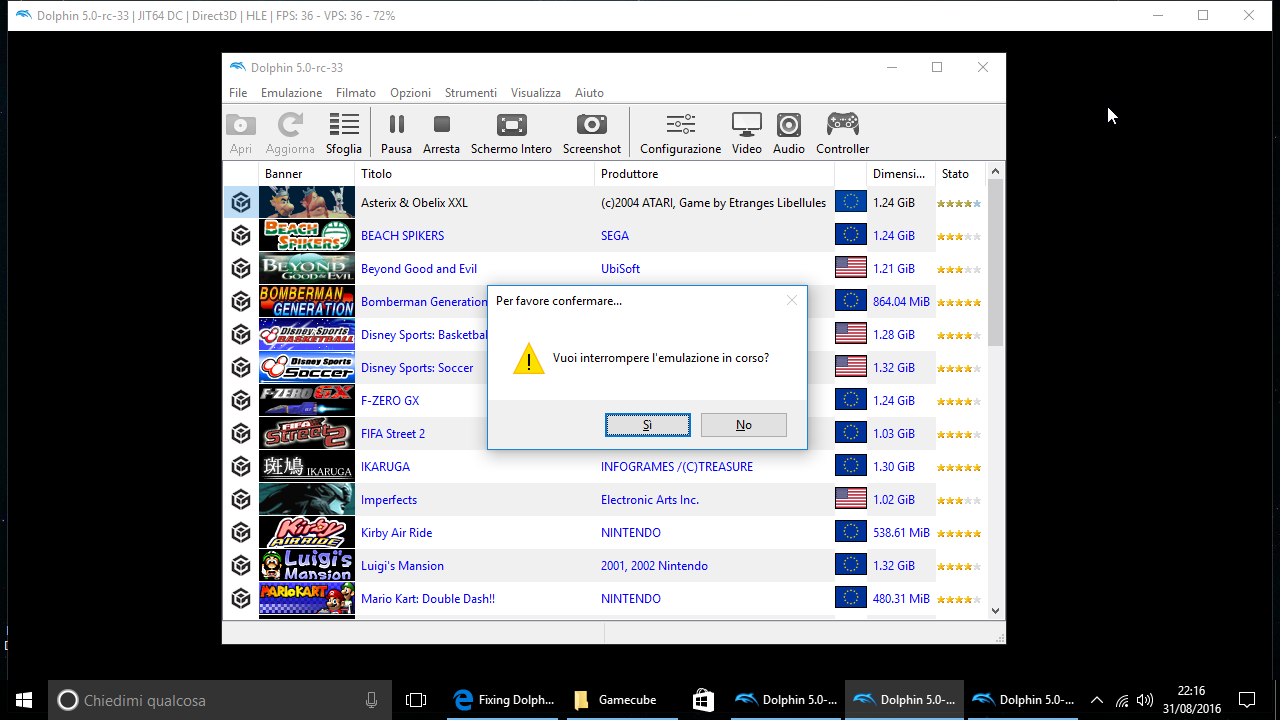Click the Kirby Air Ride banner thumbnail

tap(307, 533)
